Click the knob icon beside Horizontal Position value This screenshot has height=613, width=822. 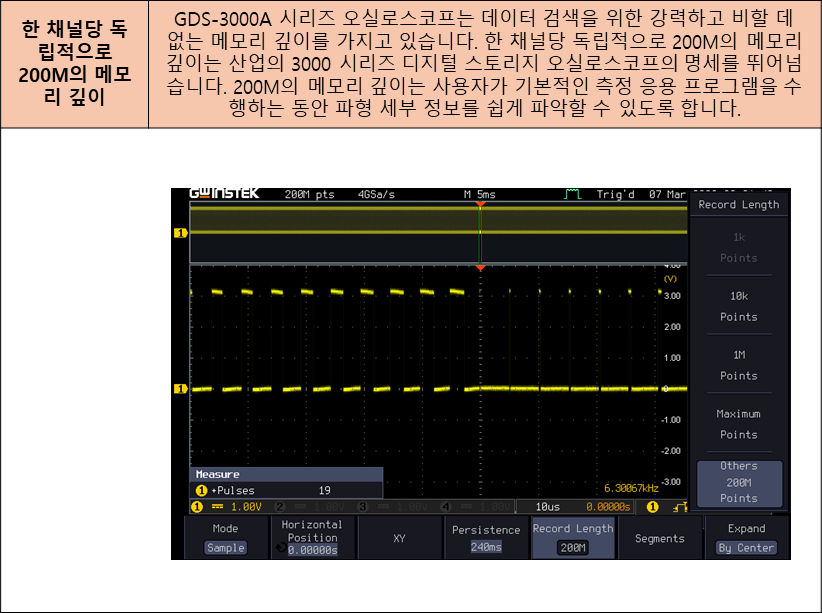[281, 548]
